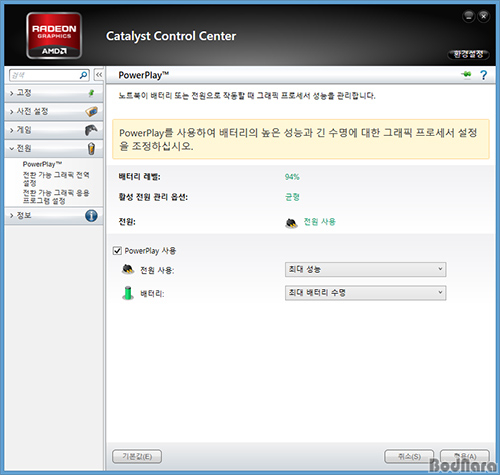This screenshot has height=475, width=500.
Task: Click the 적용(A) apply button
Action: 465,456
